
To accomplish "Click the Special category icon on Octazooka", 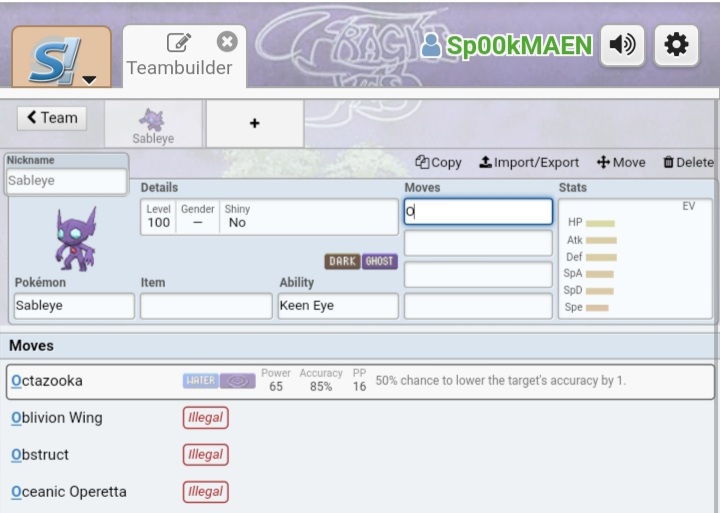I will 237,381.
